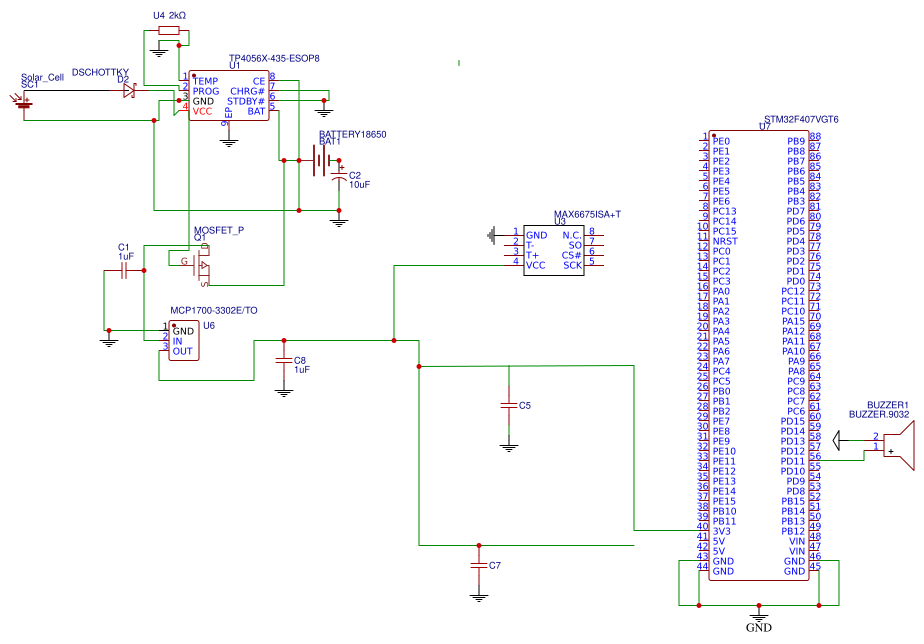Click the BATTERY18650 label
Image resolution: width=924 pixels, height=644 pixels.
(352, 134)
